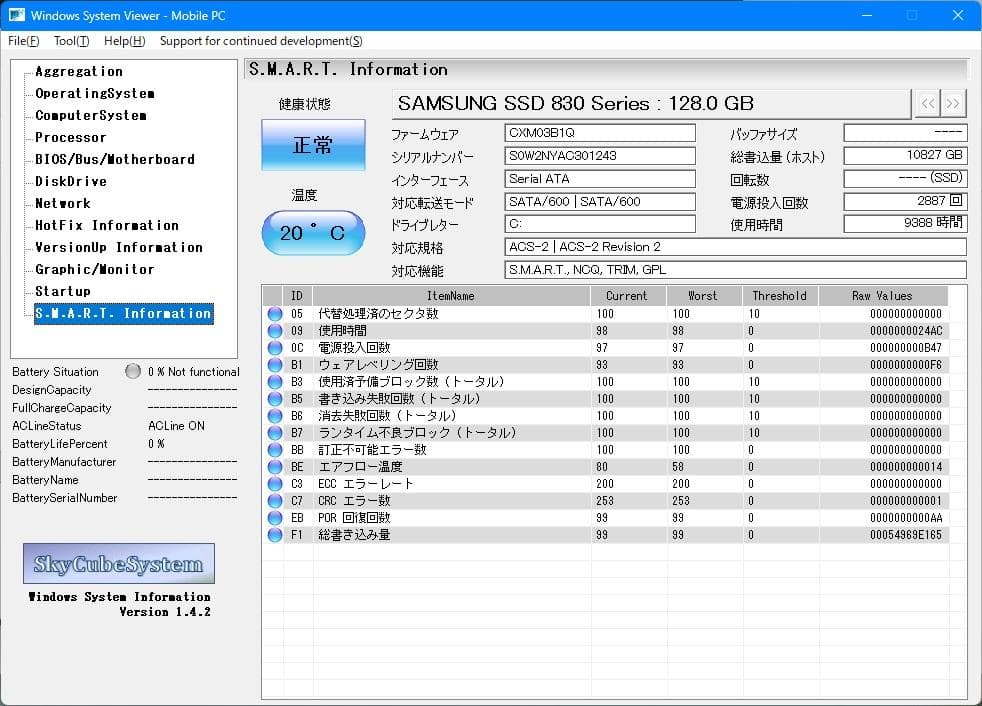
Task: Click the blue icon beside 代替処理済のセクタ数 row
Action: coord(275,312)
